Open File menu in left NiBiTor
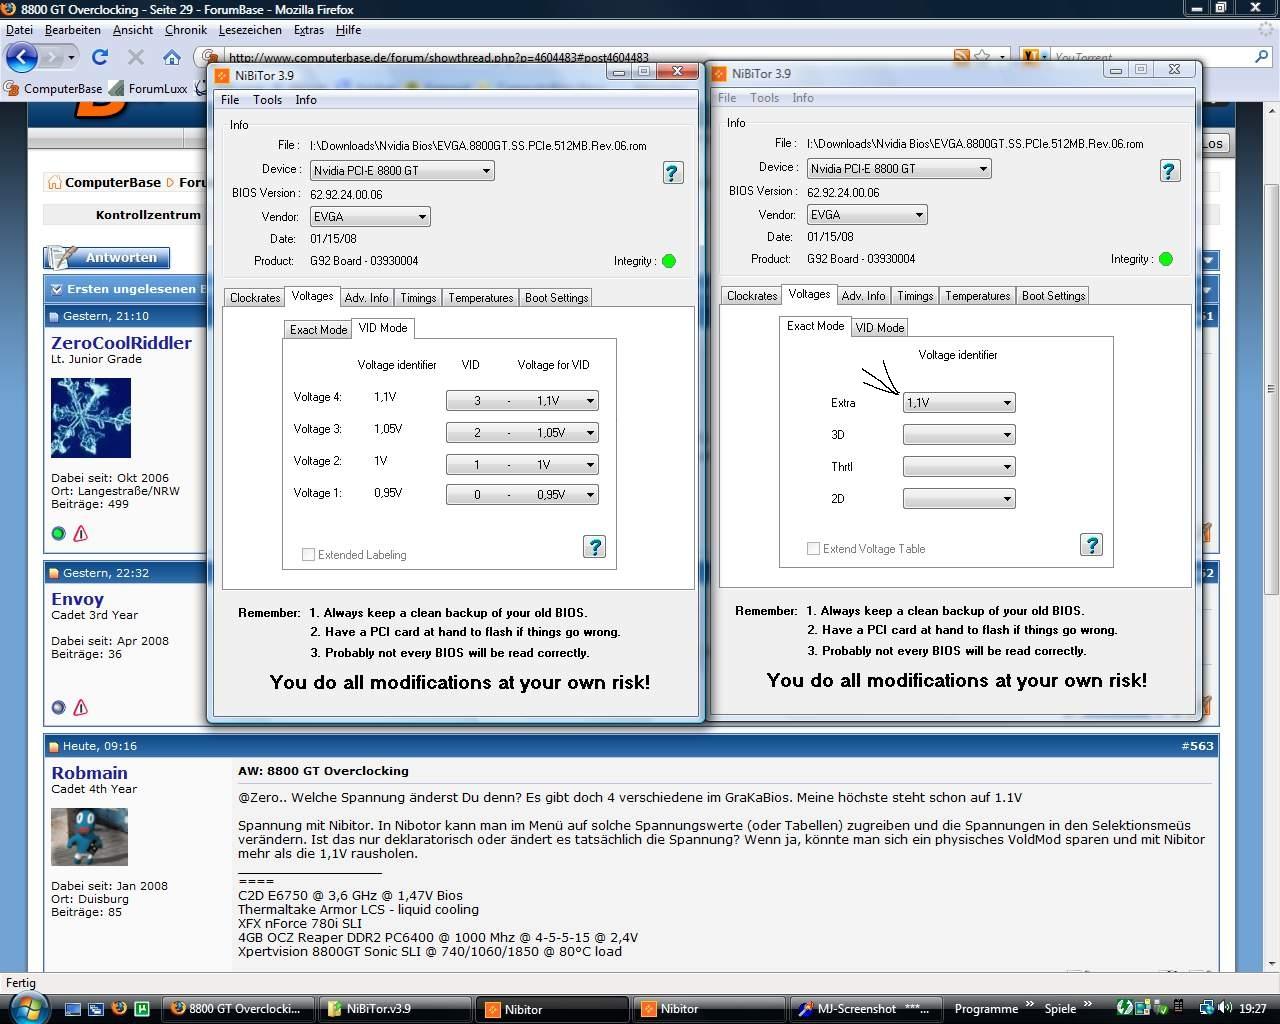Viewport: 1280px width, 1024px height. [x=230, y=100]
